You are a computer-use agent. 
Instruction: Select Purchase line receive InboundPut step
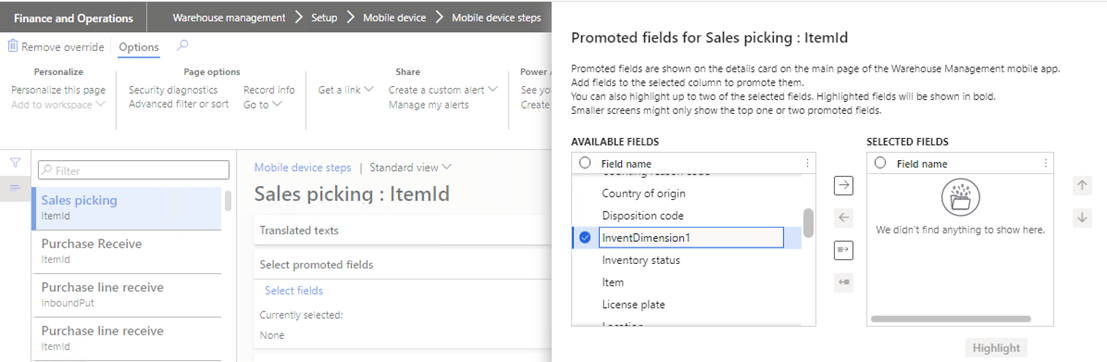pyautogui.click(x=127, y=295)
